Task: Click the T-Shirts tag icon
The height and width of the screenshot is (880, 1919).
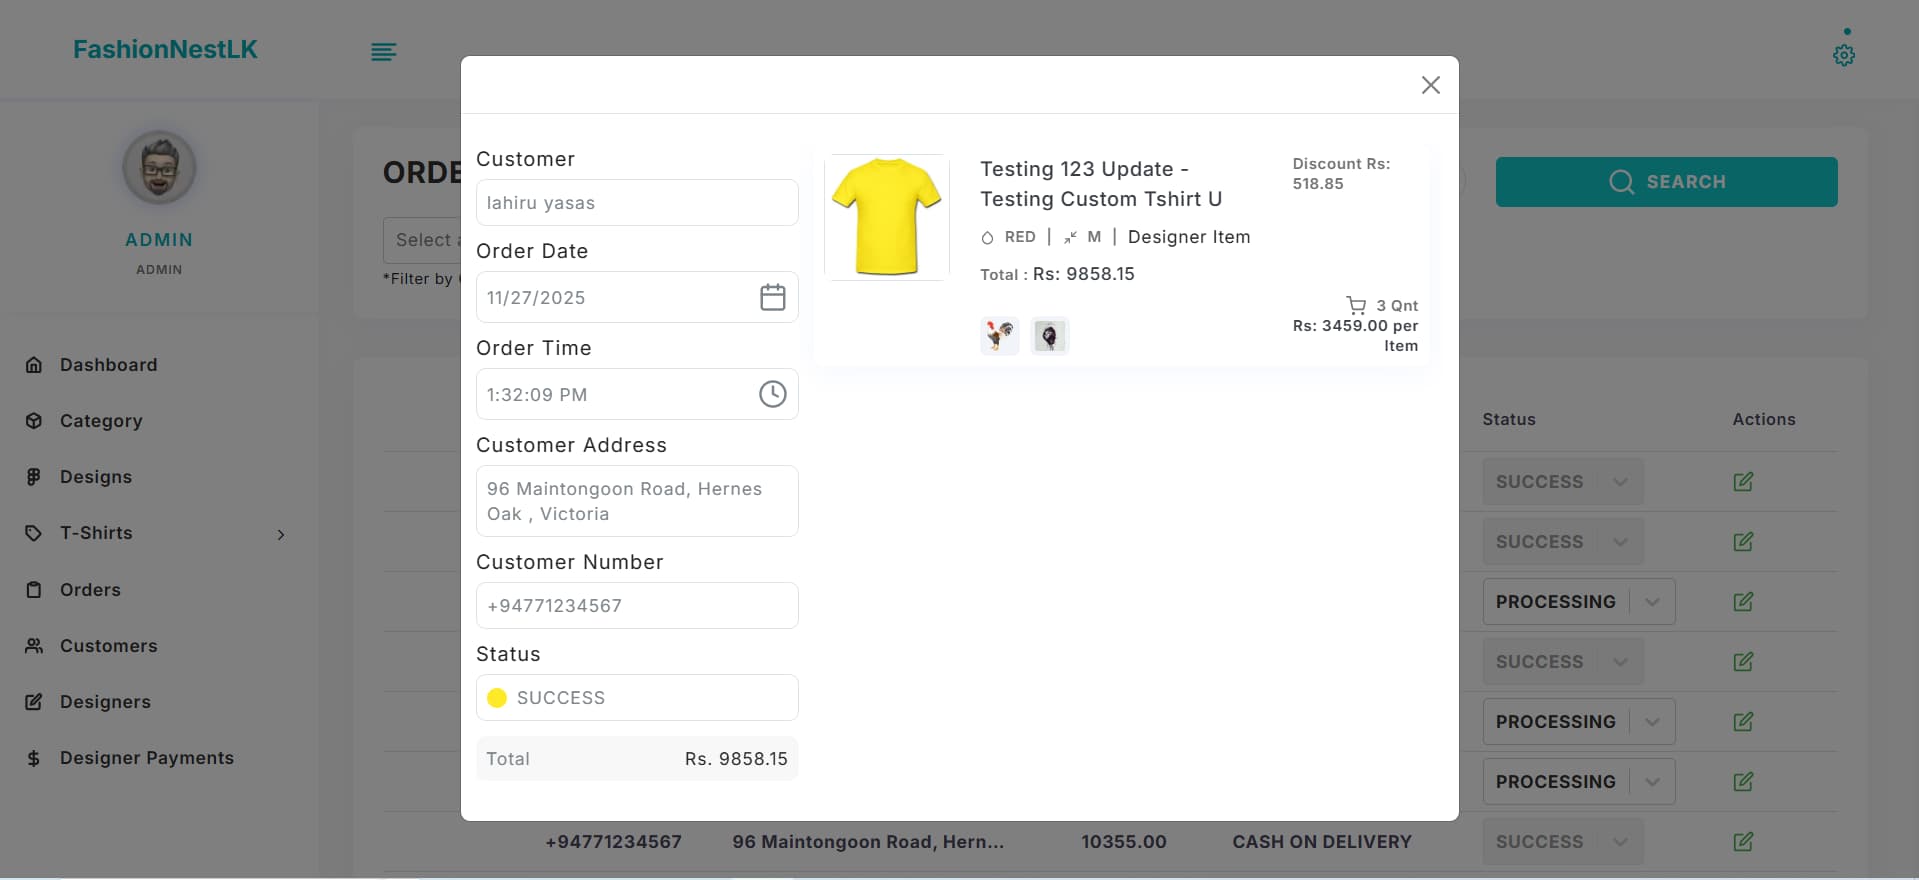Action: coord(34,533)
